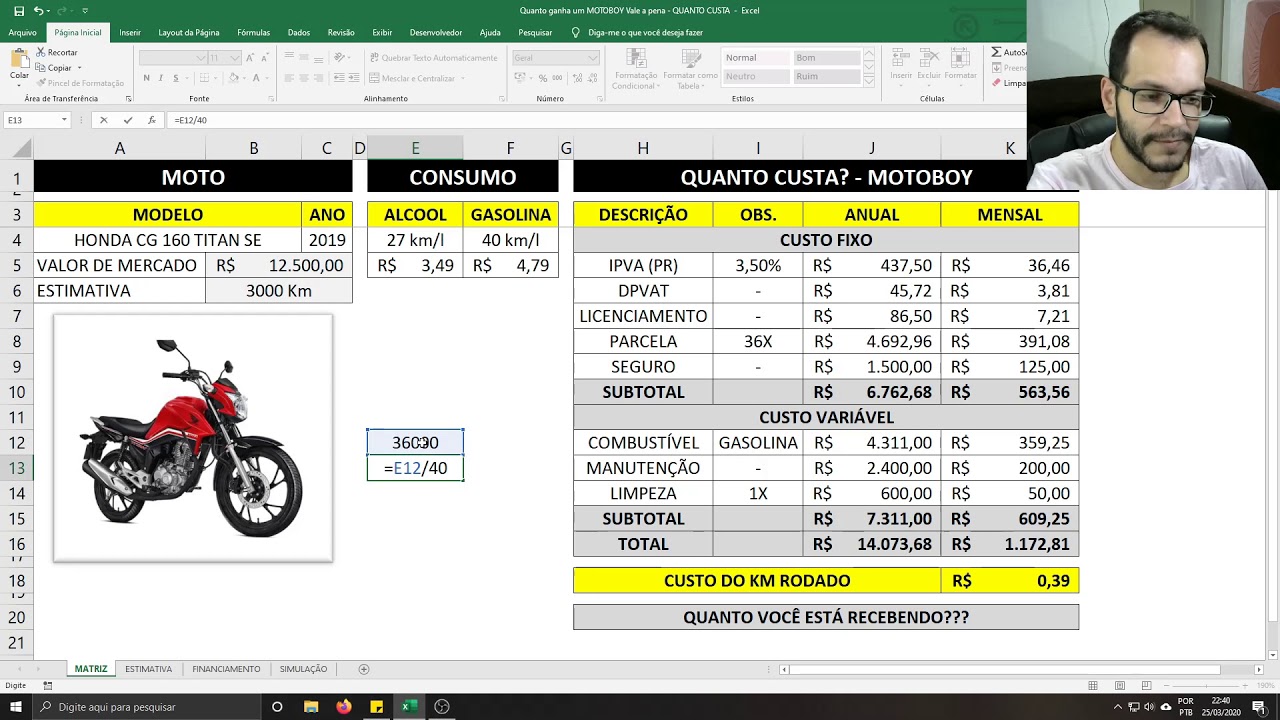Apply the Ruim cell style
Viewport: 1280px width, 720px height.
tap(826, 76)
